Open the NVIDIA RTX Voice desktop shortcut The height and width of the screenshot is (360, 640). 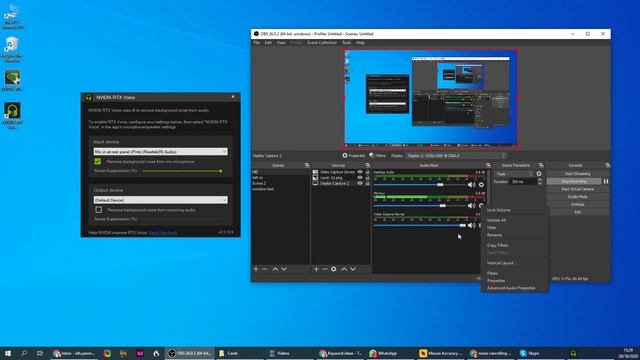(x=12, y=116)
